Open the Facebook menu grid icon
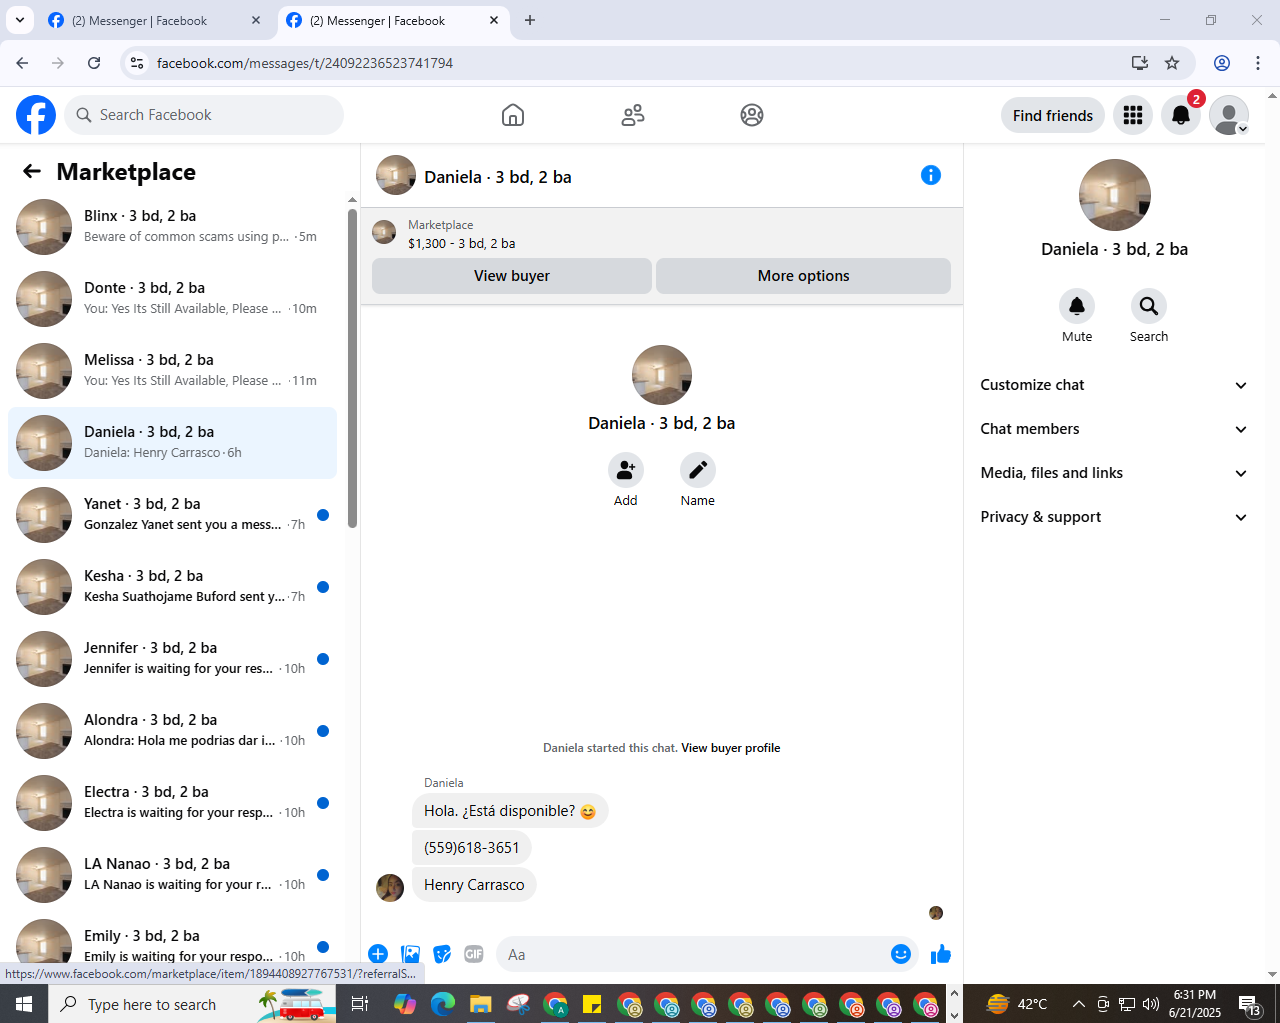The height and width of the screenshot is (1023, 1280). (1133, 115)
